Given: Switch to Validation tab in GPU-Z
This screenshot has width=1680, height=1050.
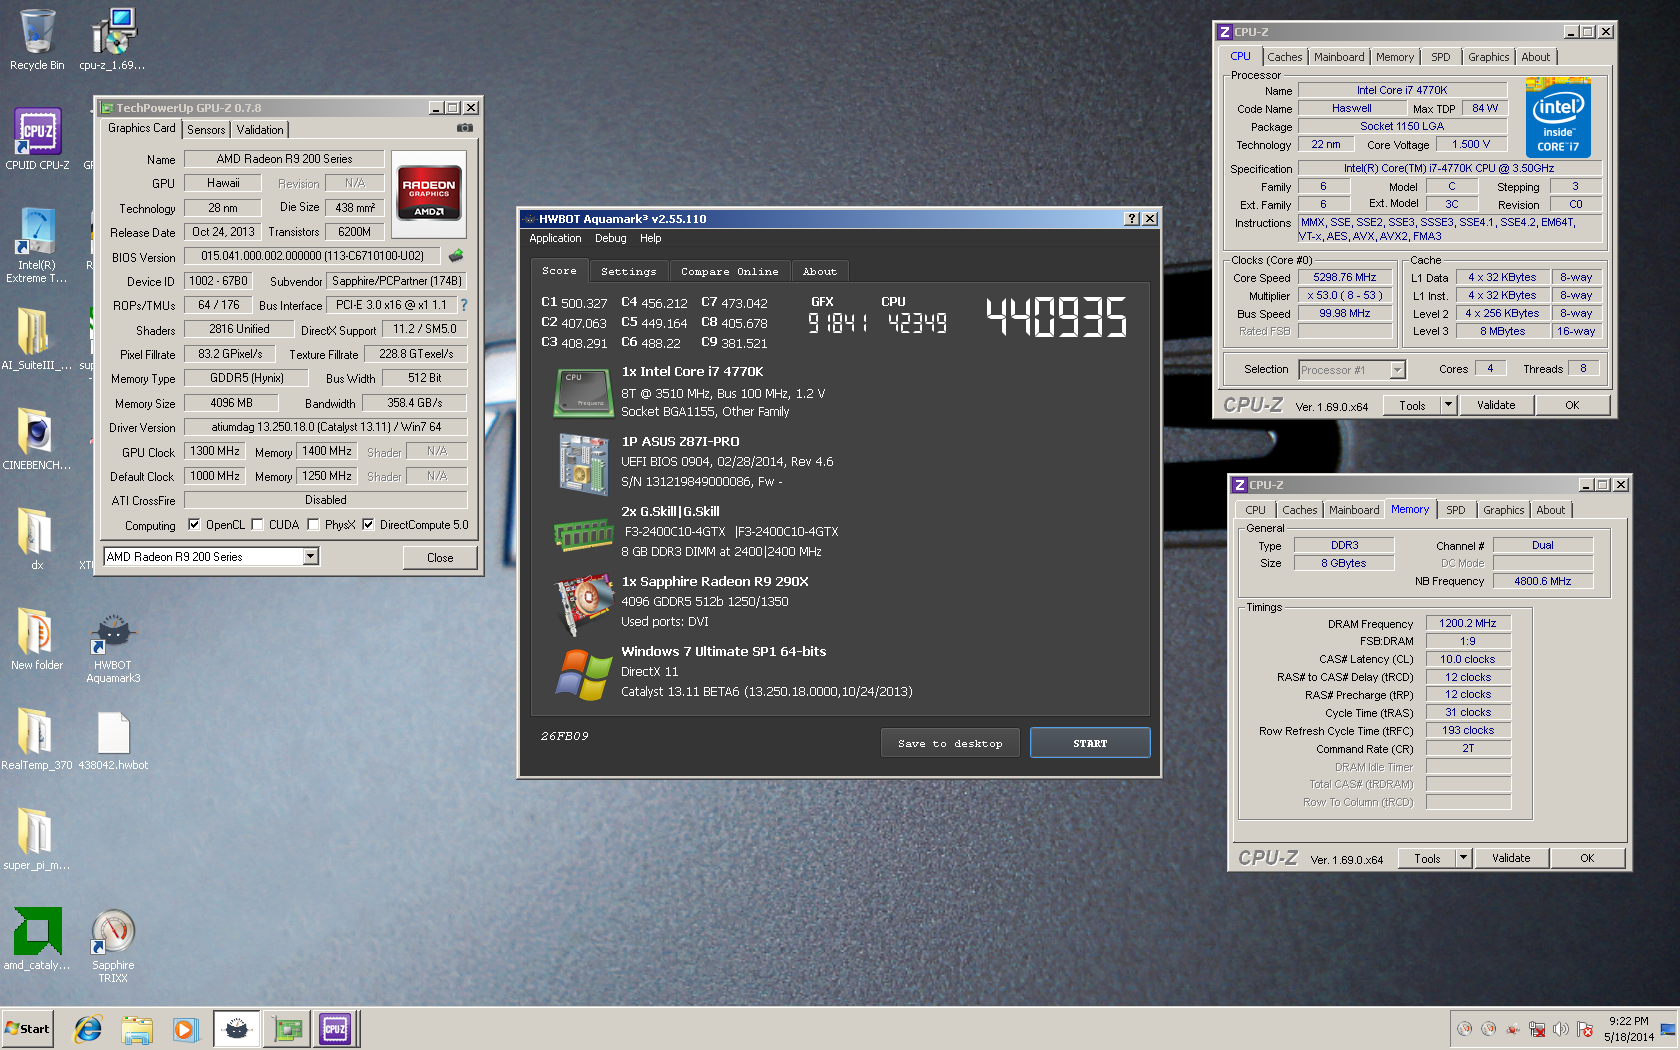Looking at the screenshot, I should [x=260, y=130].
